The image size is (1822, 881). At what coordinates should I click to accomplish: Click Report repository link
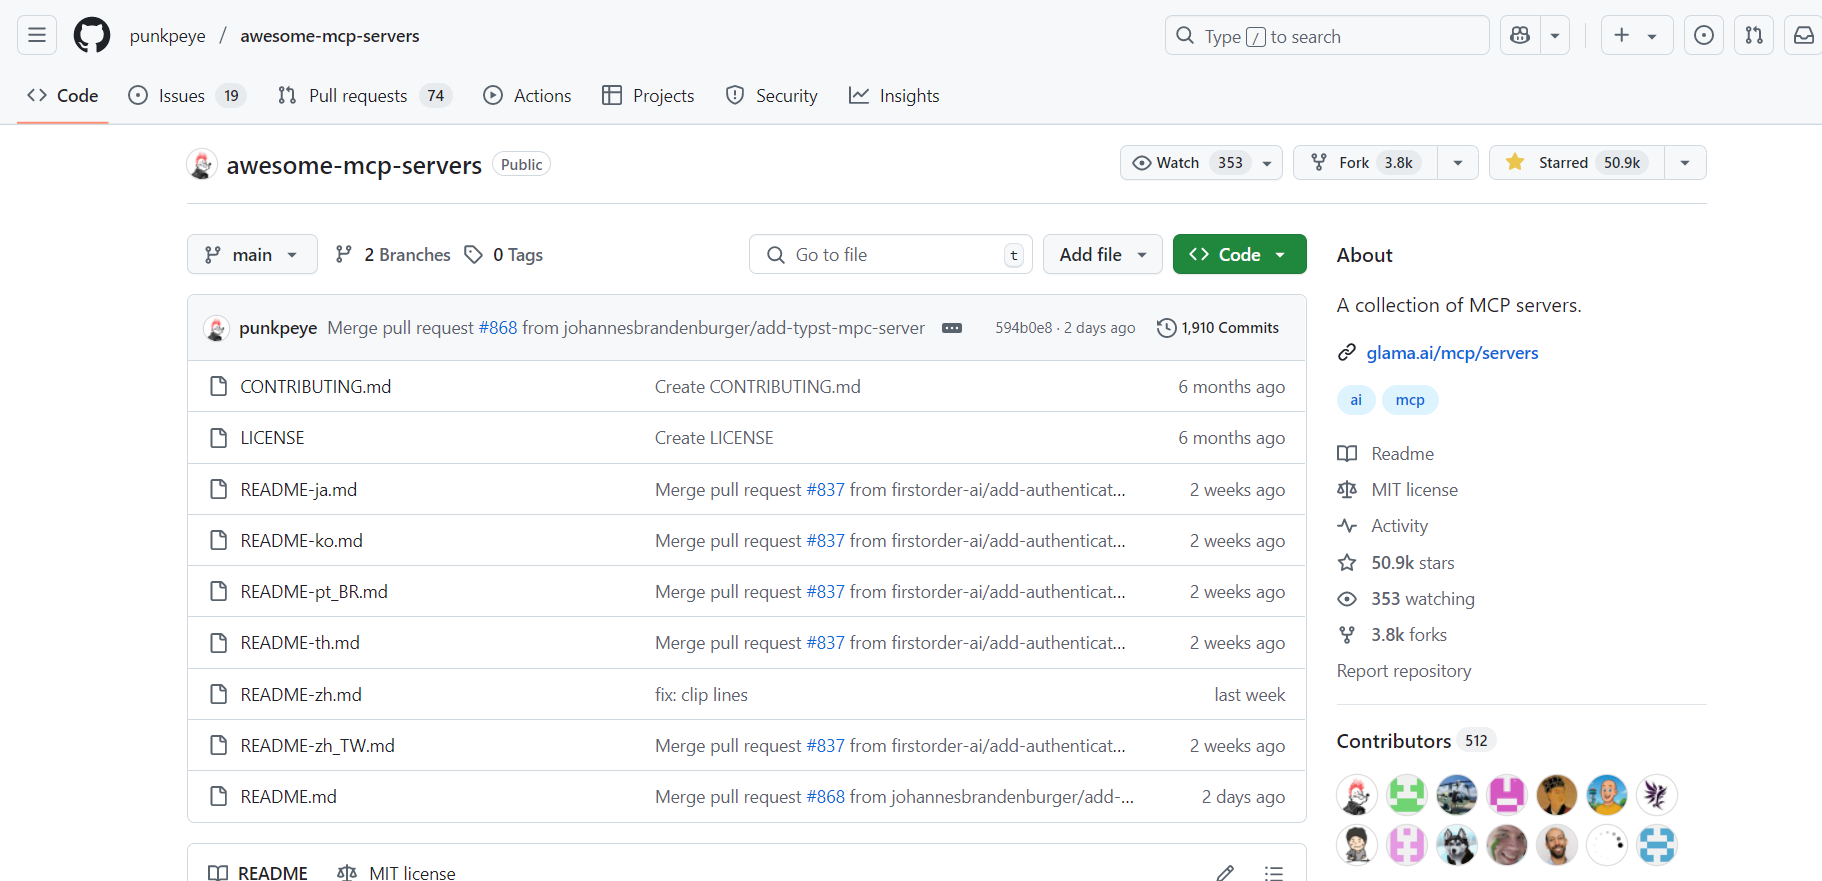pos(1404,671)
